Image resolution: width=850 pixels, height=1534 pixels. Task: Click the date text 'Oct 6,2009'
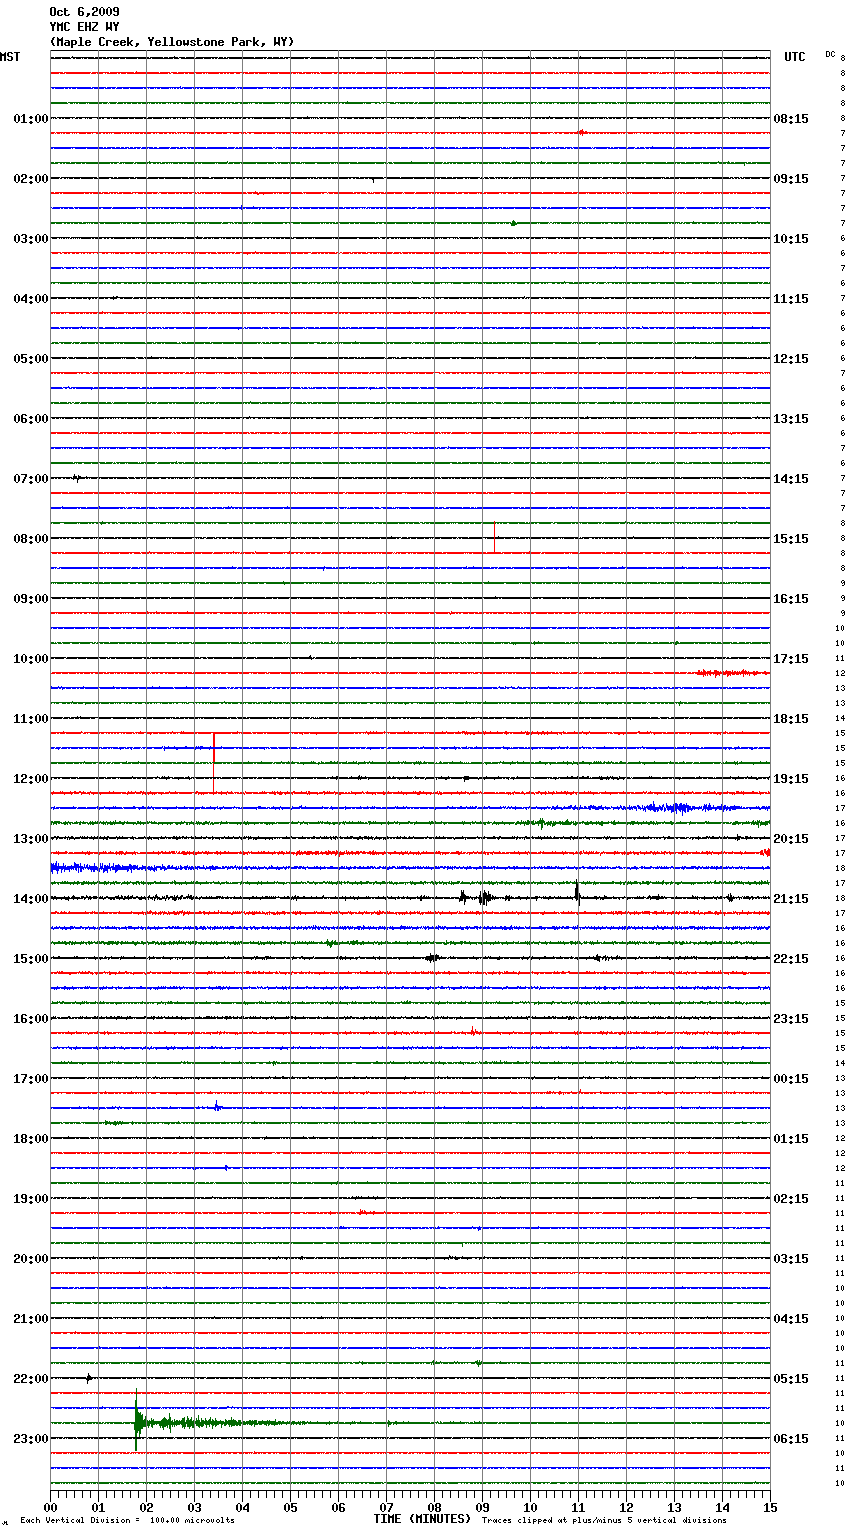[84, 12]
